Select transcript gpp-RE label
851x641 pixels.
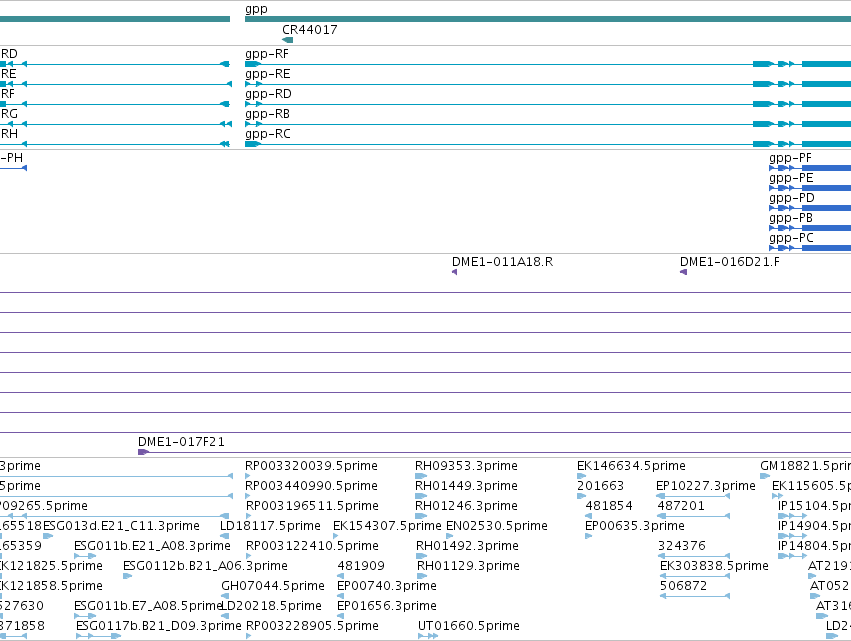click(x=268, y=74)
